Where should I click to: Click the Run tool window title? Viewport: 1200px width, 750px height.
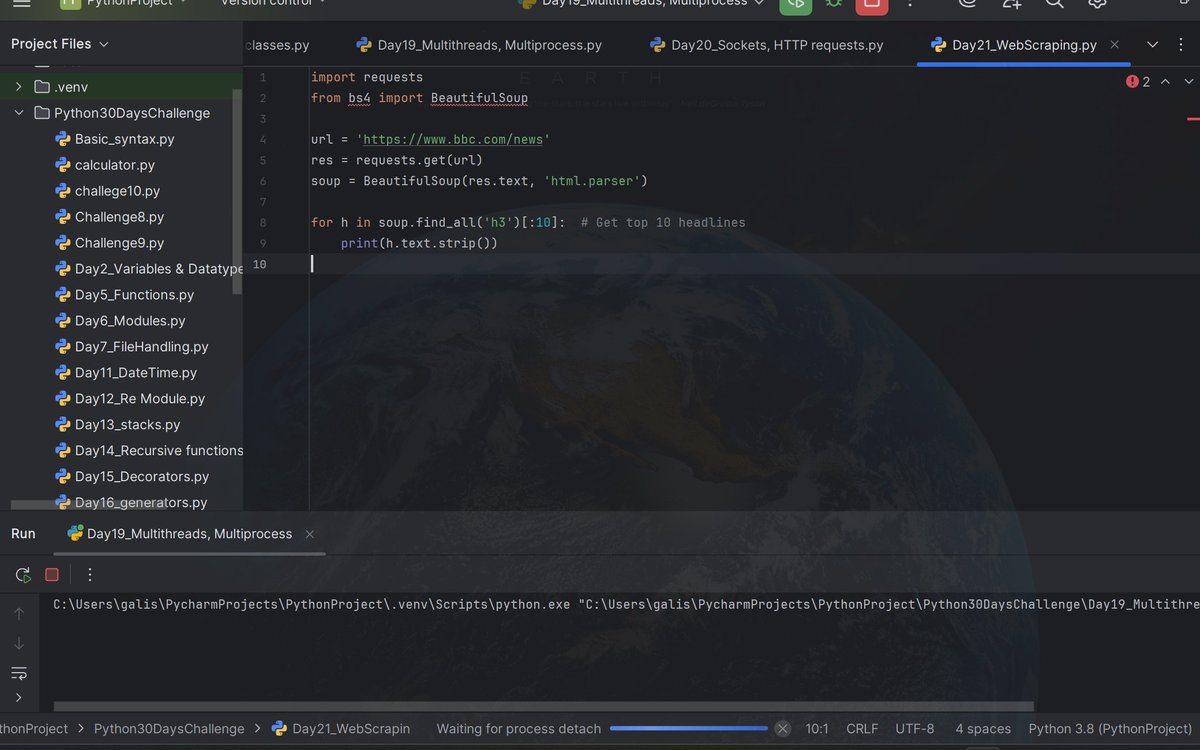tap(23, 534)
